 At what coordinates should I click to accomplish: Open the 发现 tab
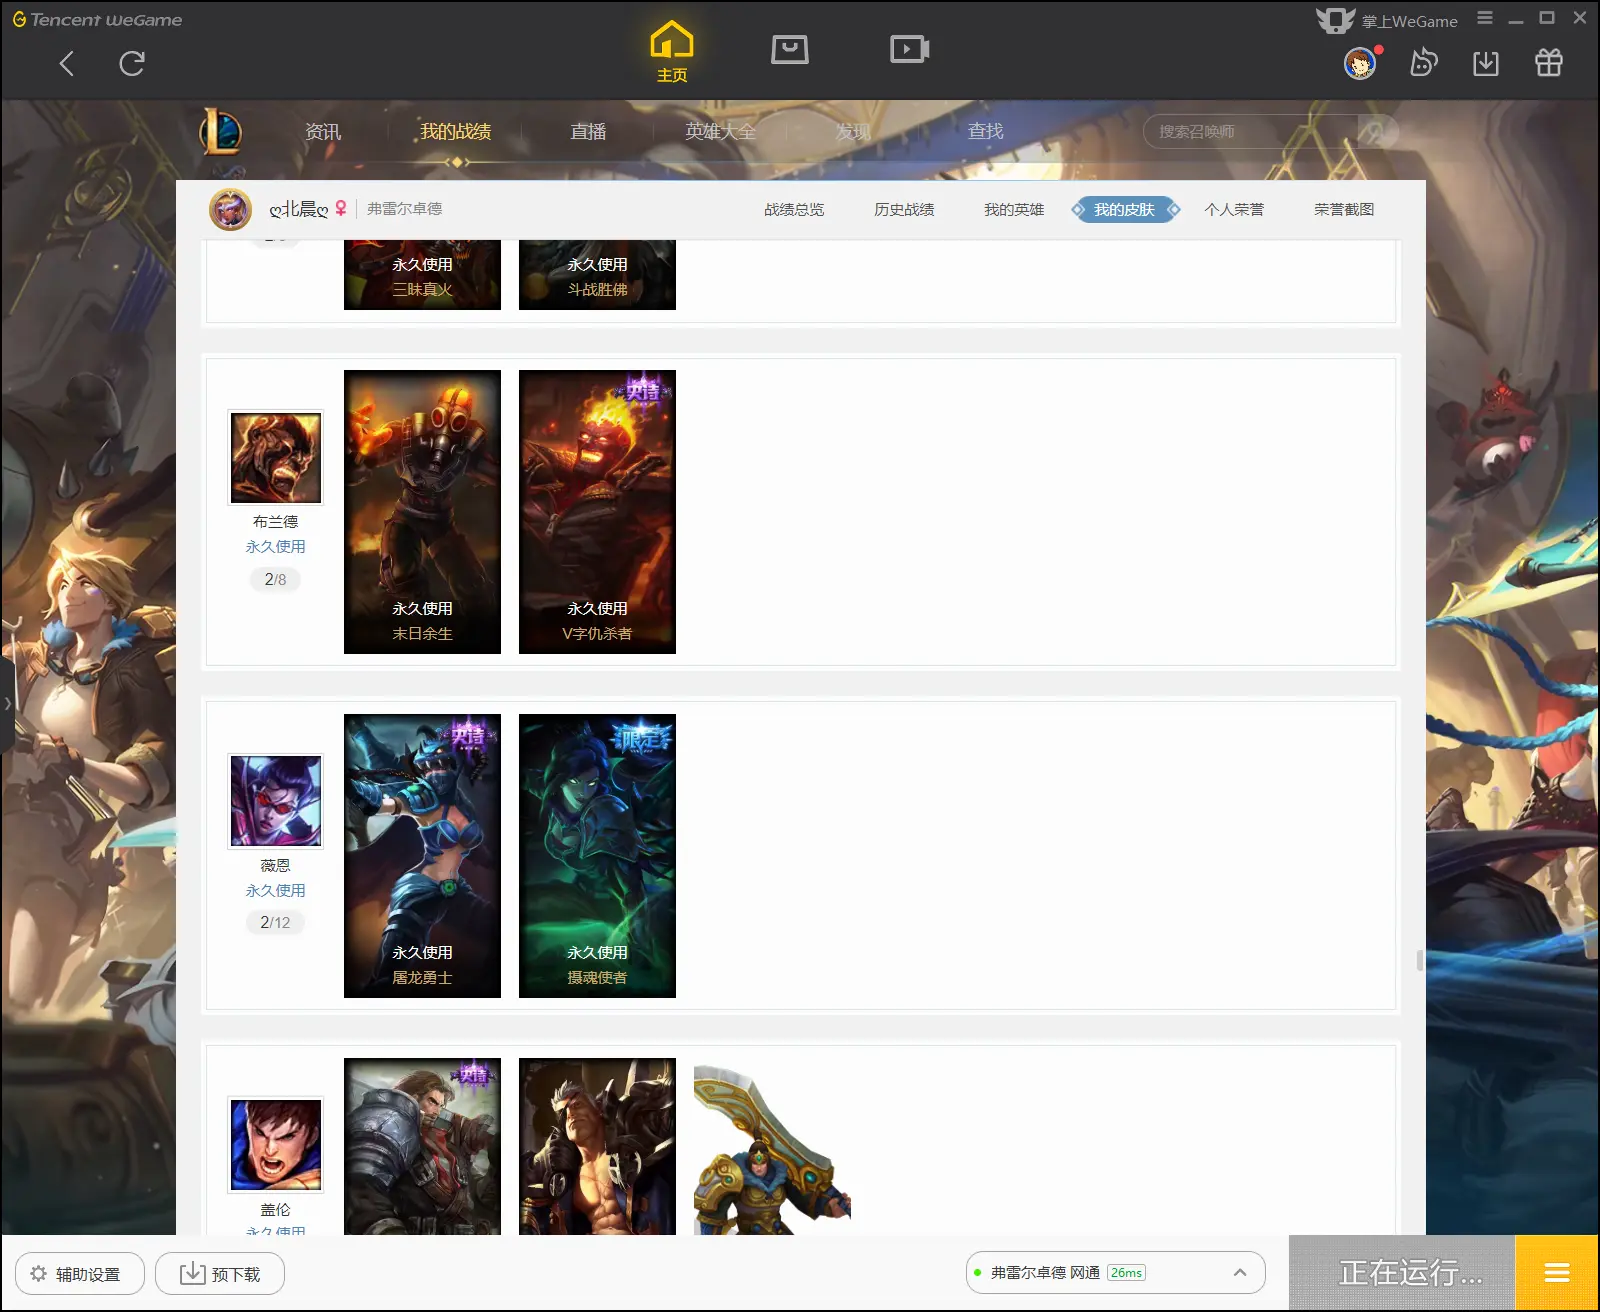(853, 131)
